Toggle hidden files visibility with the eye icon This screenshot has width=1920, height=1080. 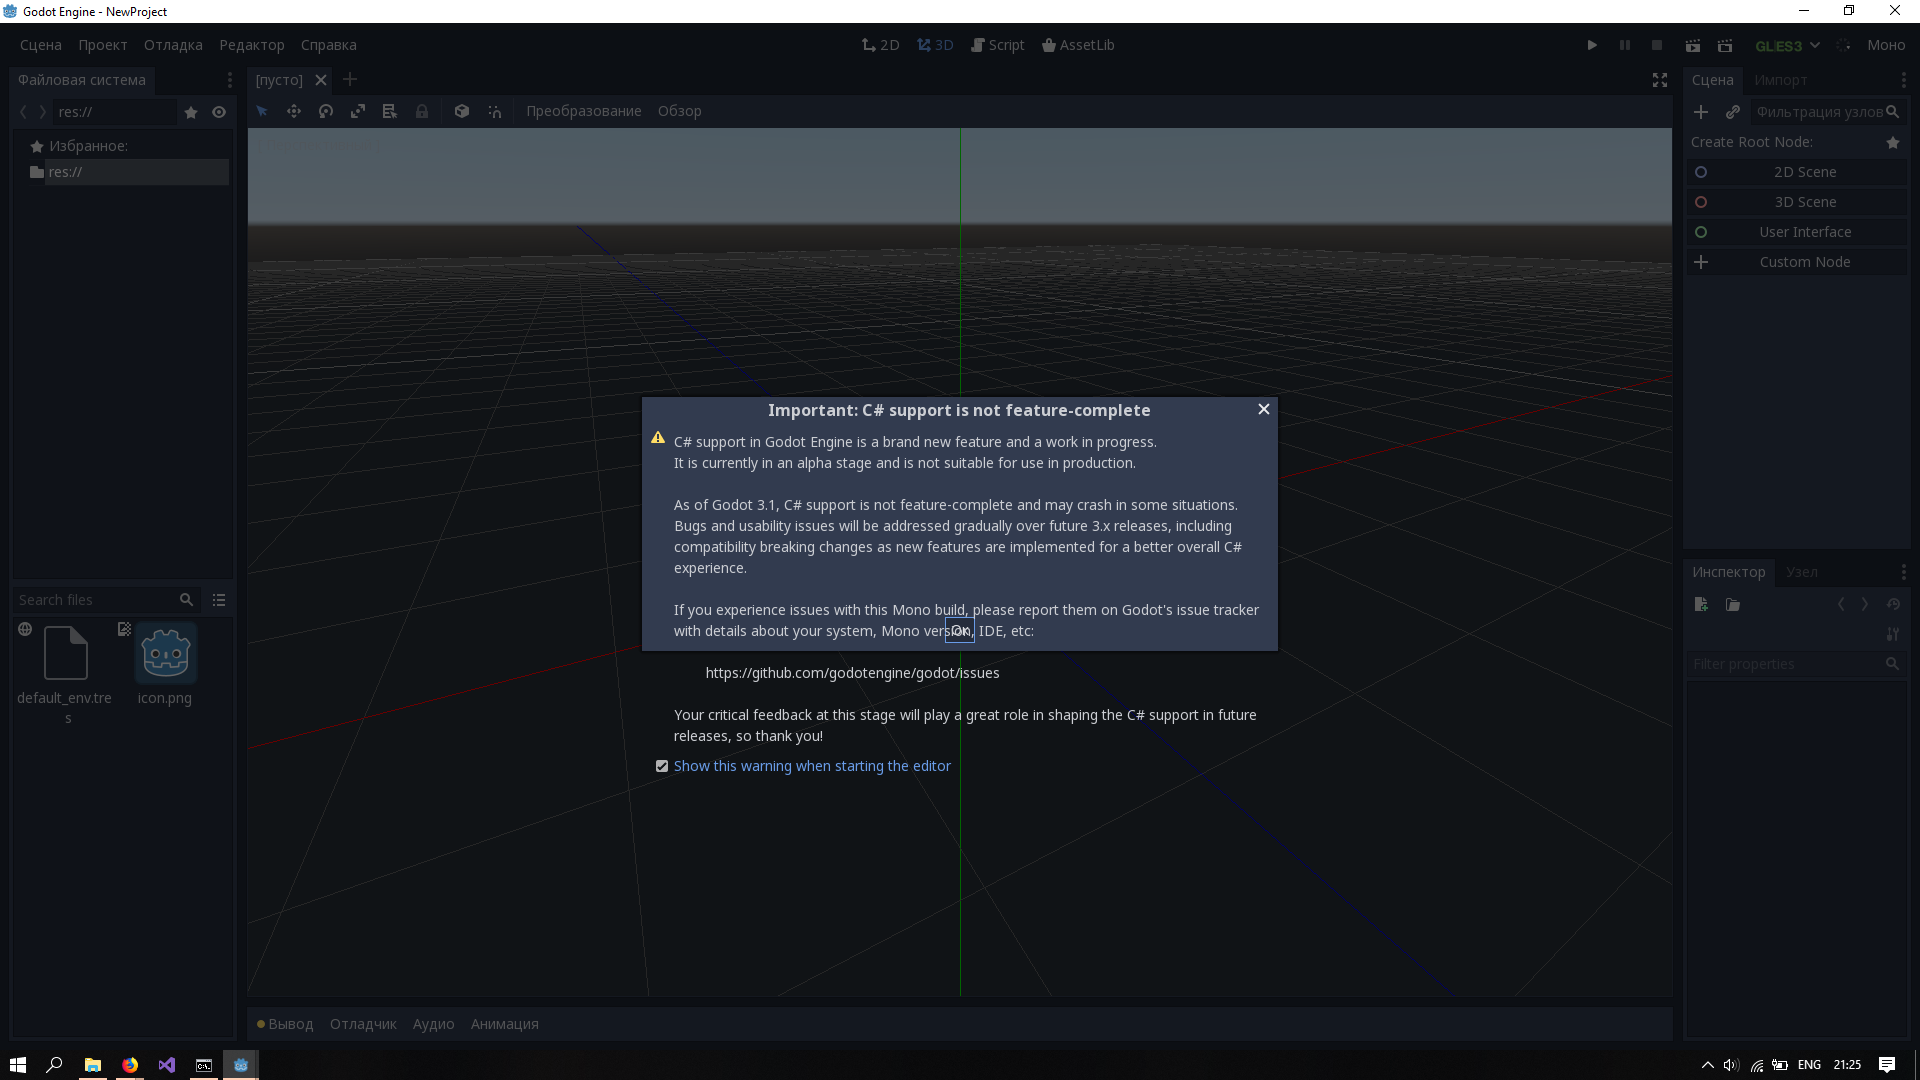[x=219, y=111]
